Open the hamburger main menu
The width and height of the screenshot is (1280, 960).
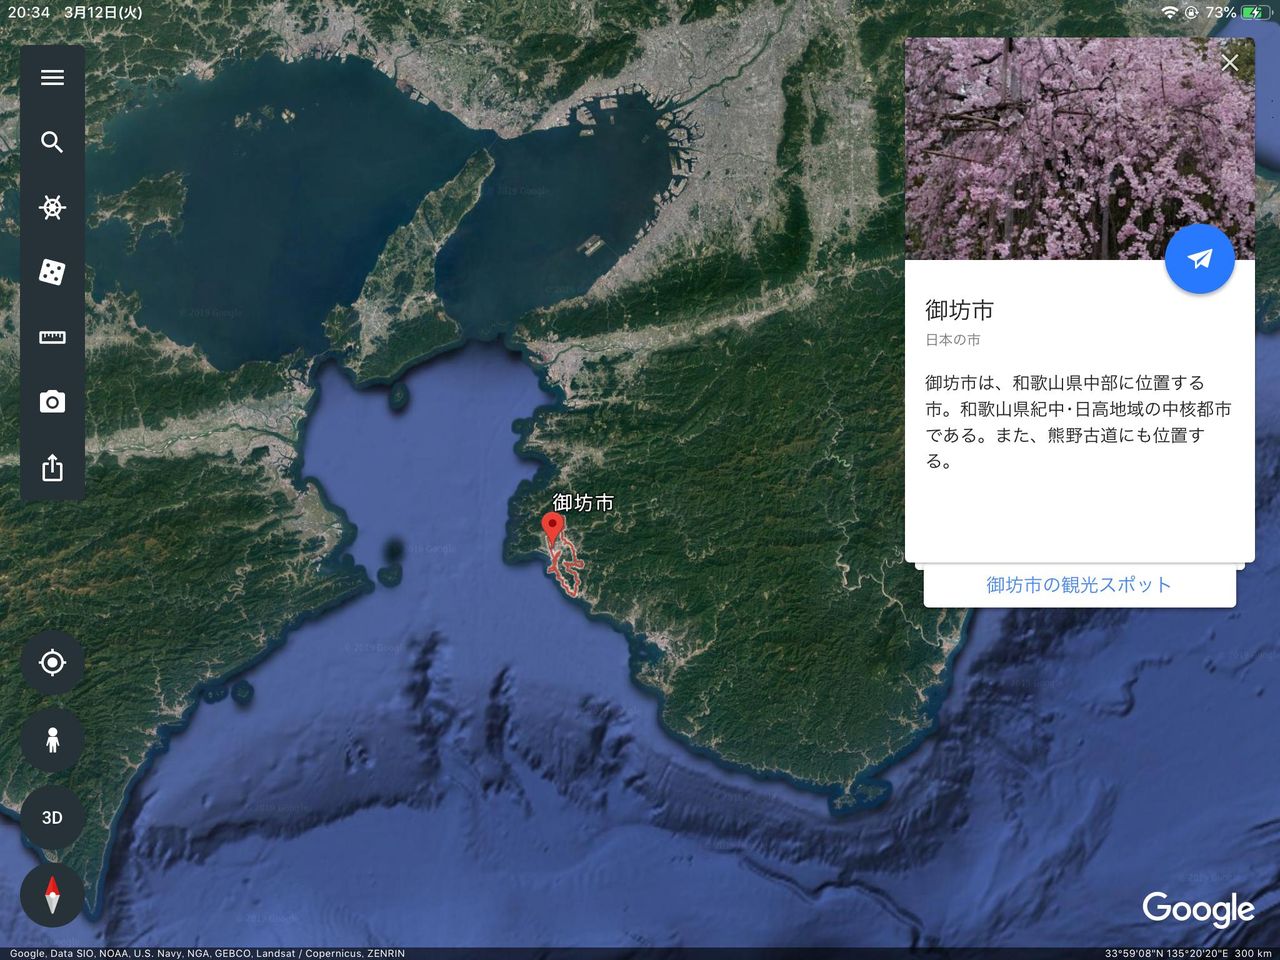pos(52,77)
